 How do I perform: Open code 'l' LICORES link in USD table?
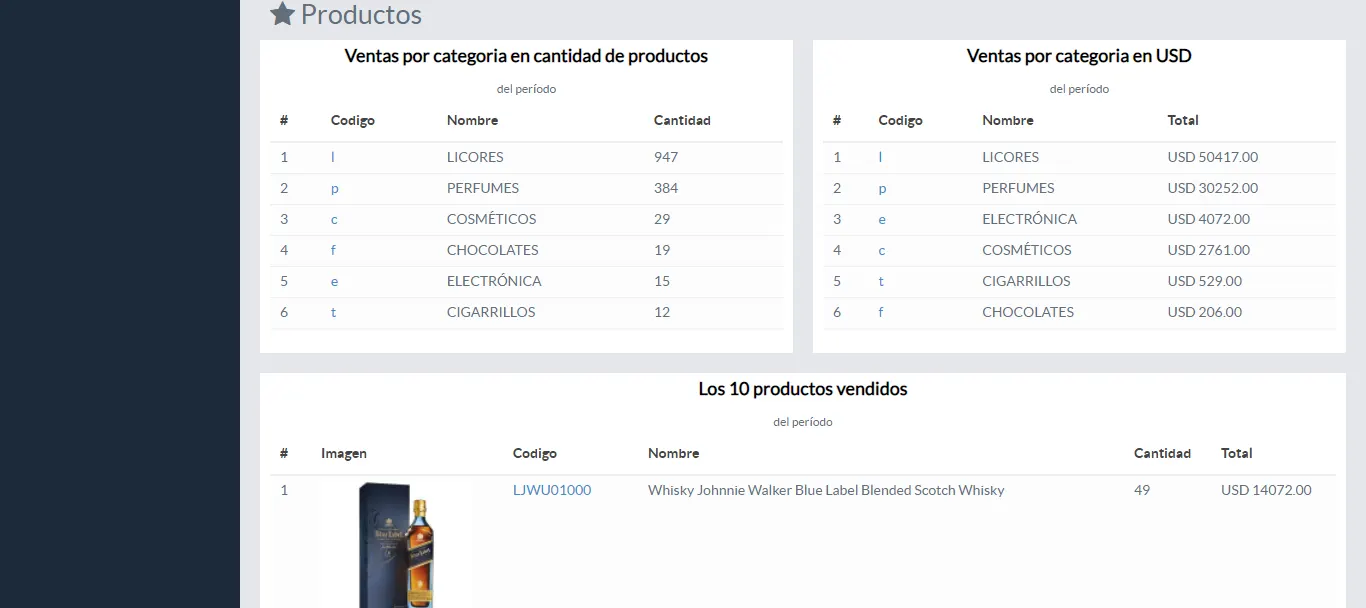click(x=880, y=157)
